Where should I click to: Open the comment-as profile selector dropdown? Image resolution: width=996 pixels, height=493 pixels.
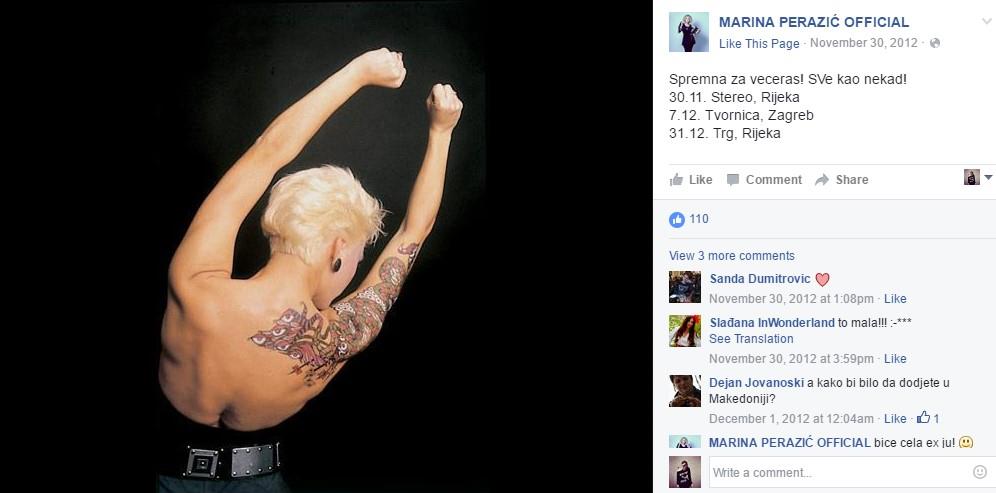(978, 177)
